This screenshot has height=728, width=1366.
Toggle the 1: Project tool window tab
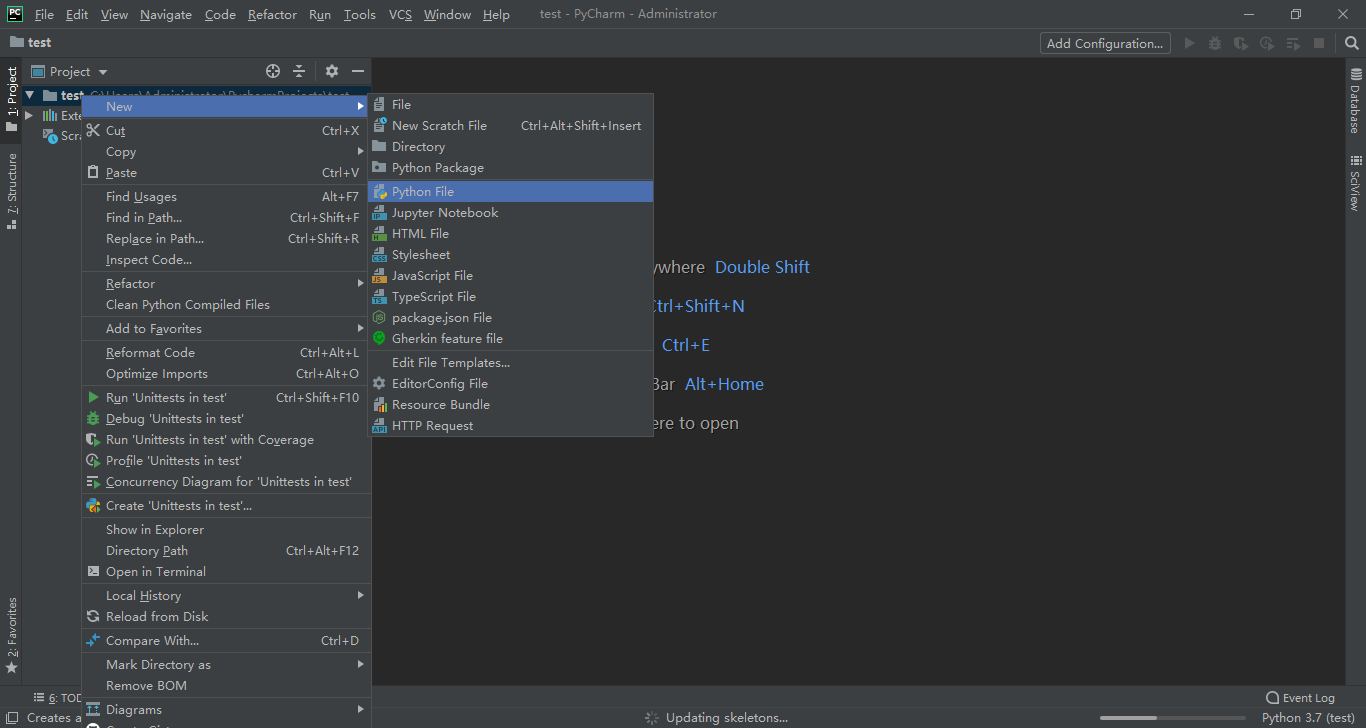click(11, 99)
